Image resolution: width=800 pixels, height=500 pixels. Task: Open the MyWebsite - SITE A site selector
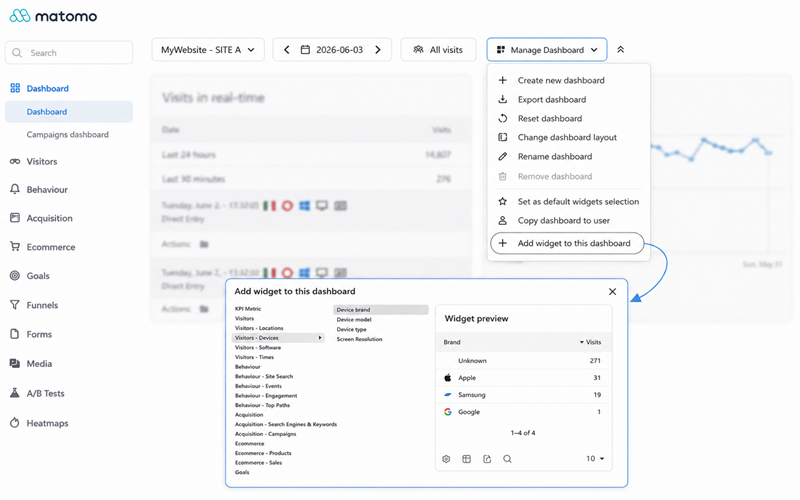click(x=208, y=49)
